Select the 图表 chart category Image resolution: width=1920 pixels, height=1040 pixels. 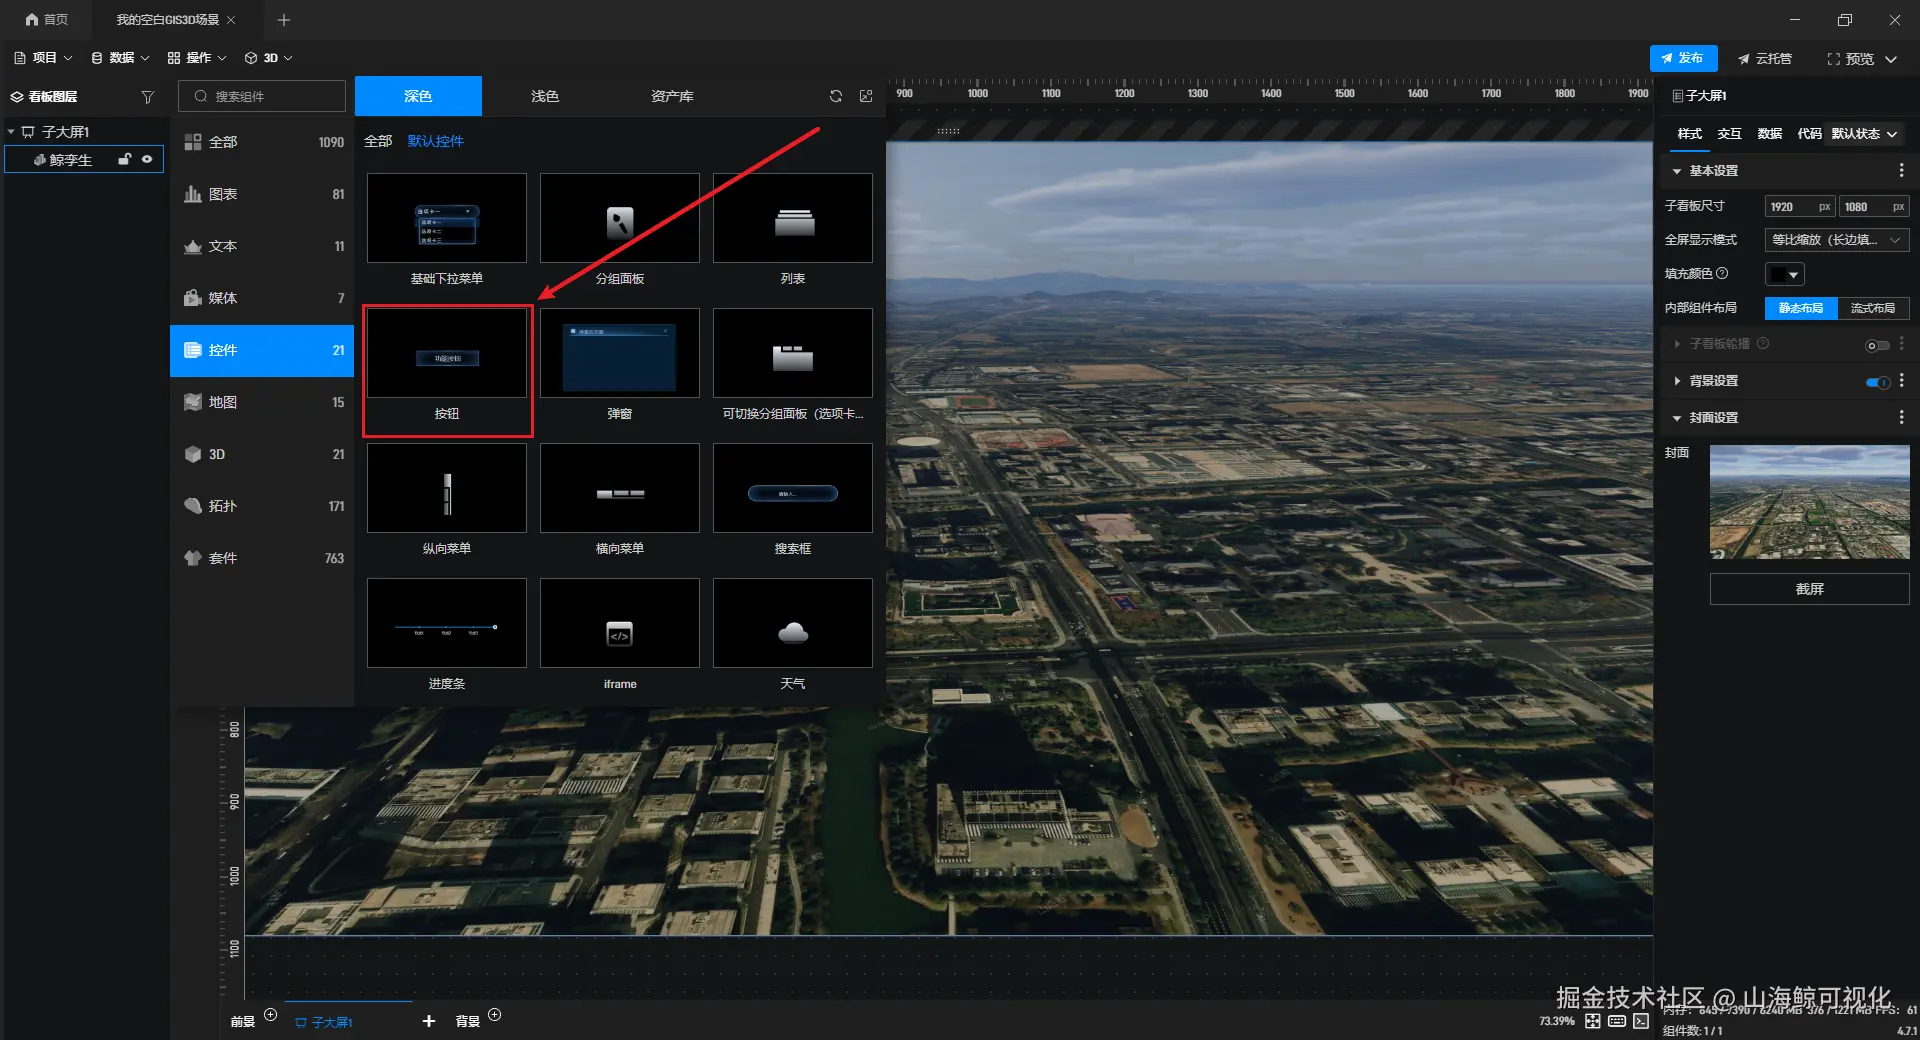(x=263, y=194)
